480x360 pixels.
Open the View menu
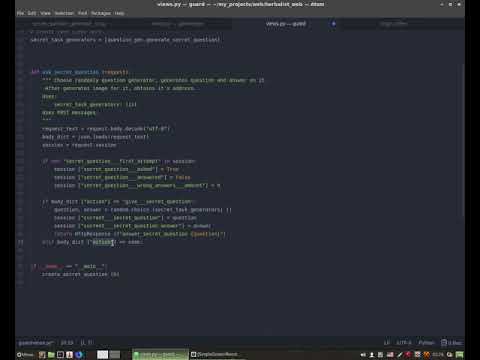click(x=45, y=13)
